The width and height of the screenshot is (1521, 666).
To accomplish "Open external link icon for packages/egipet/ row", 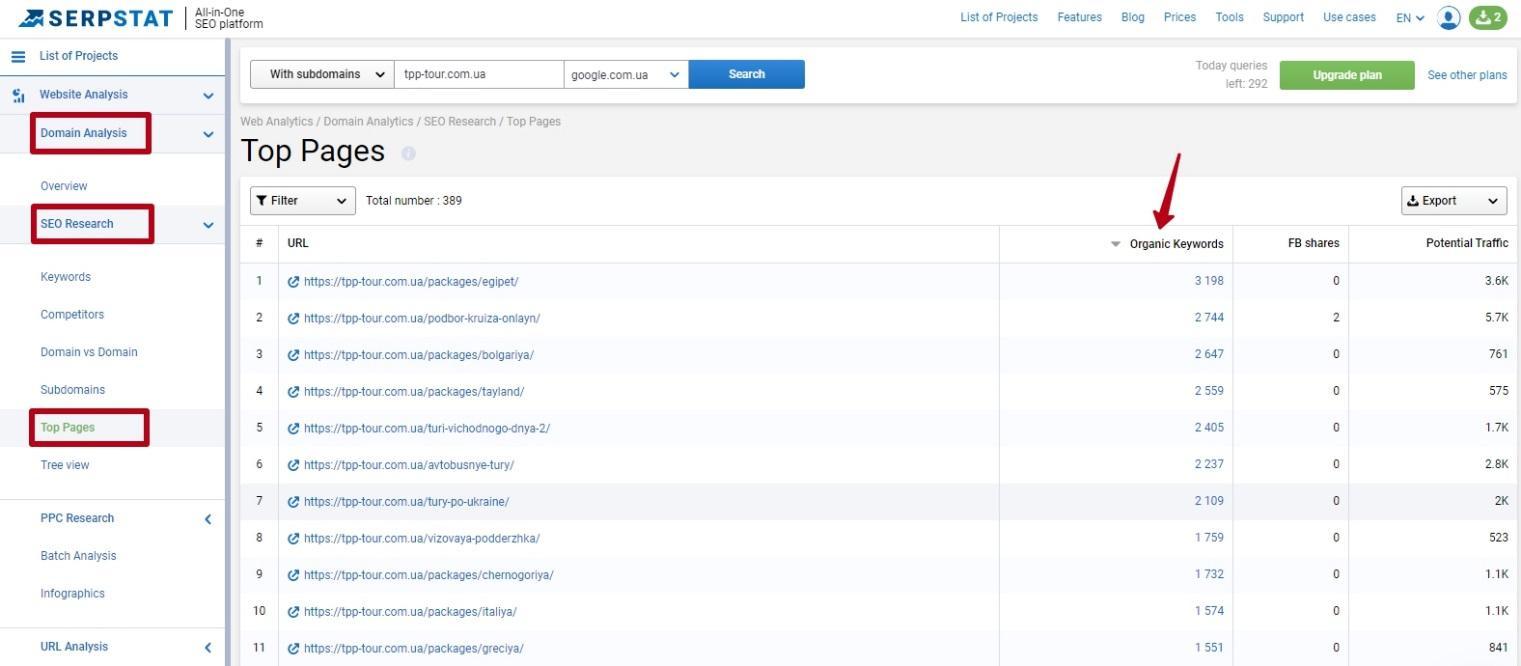I will click(x=293, y=282).
